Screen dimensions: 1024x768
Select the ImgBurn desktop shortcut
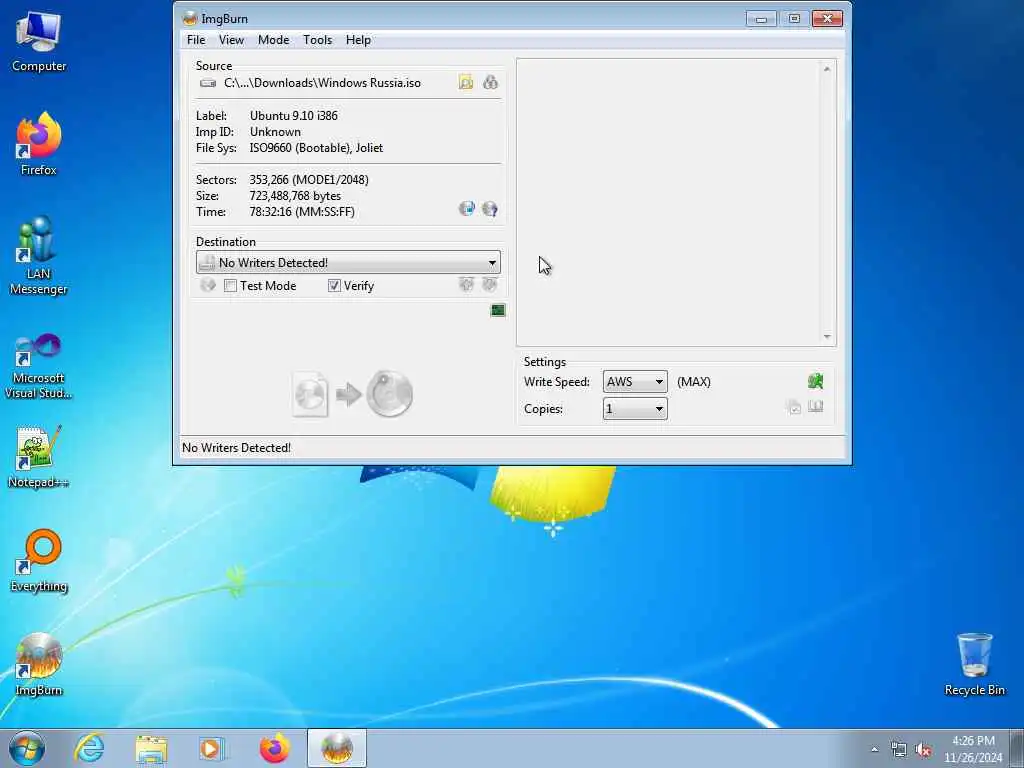(x=39, y=665)
